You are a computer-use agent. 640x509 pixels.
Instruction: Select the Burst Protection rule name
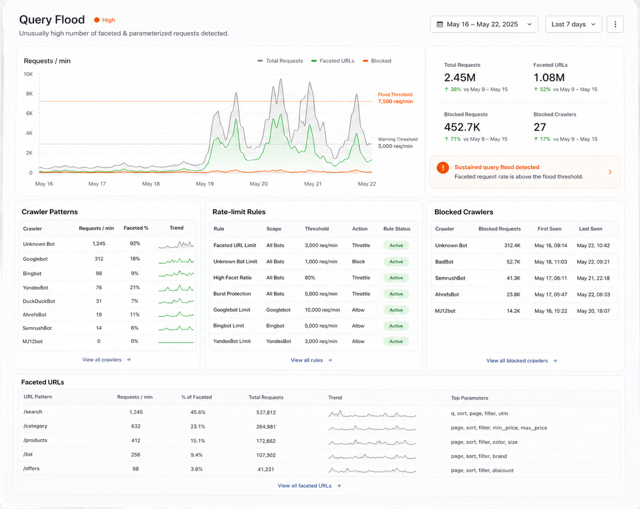(x=232, y=294)
